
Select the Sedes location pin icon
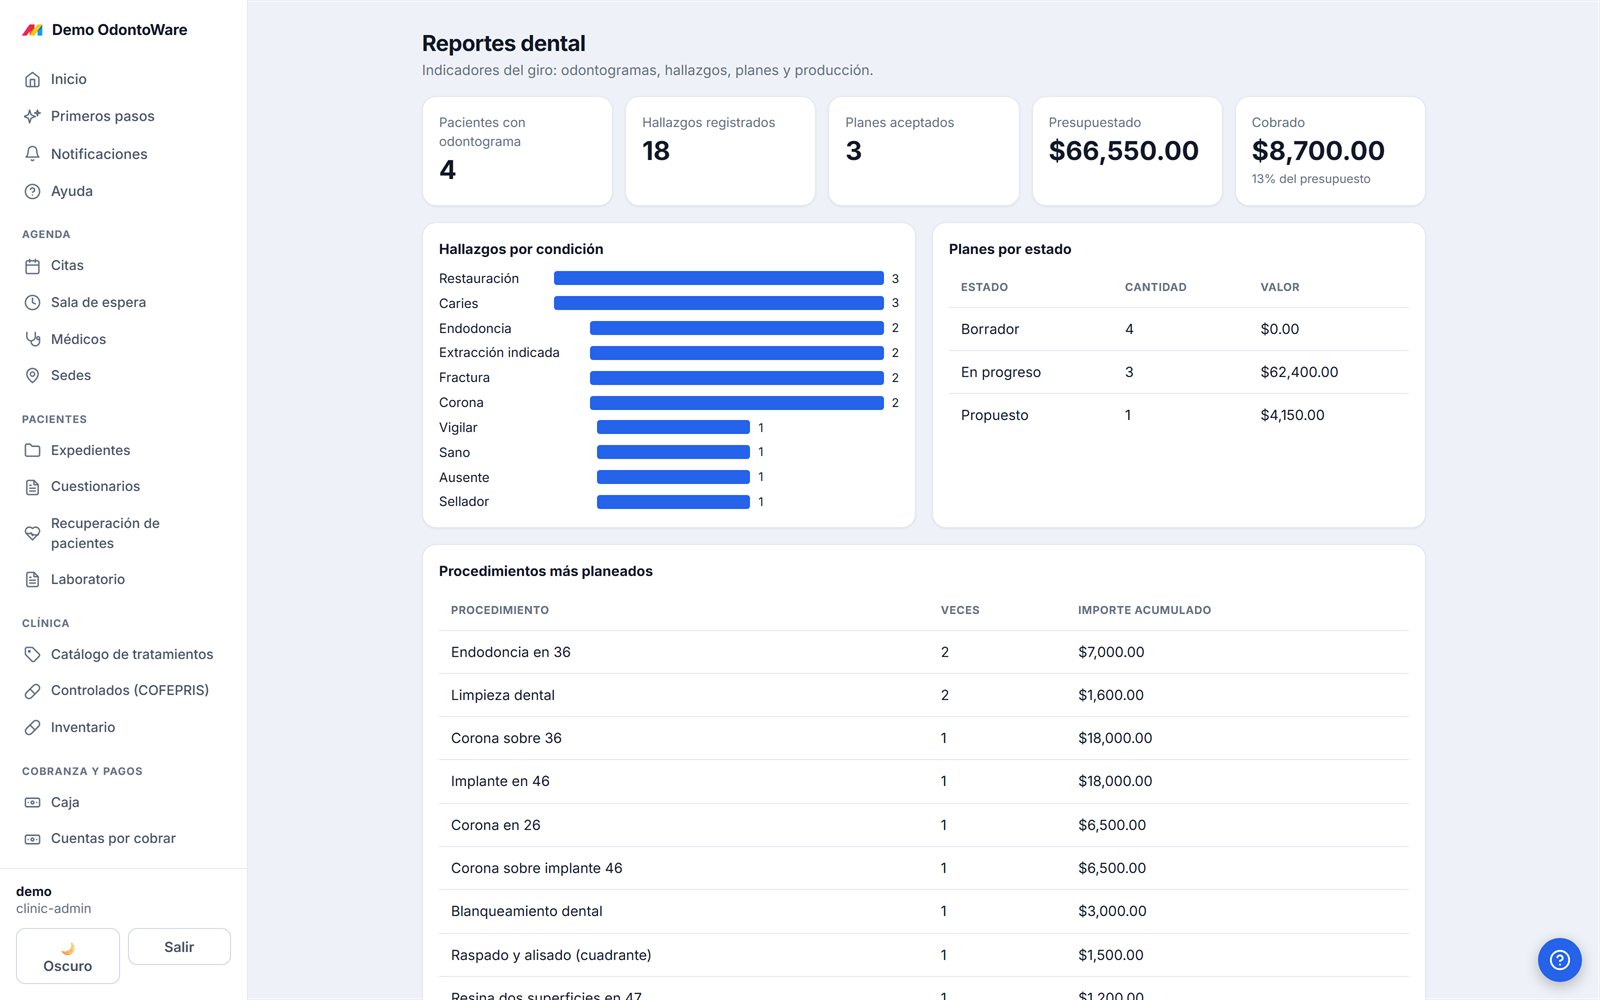(x=32, y=375)
